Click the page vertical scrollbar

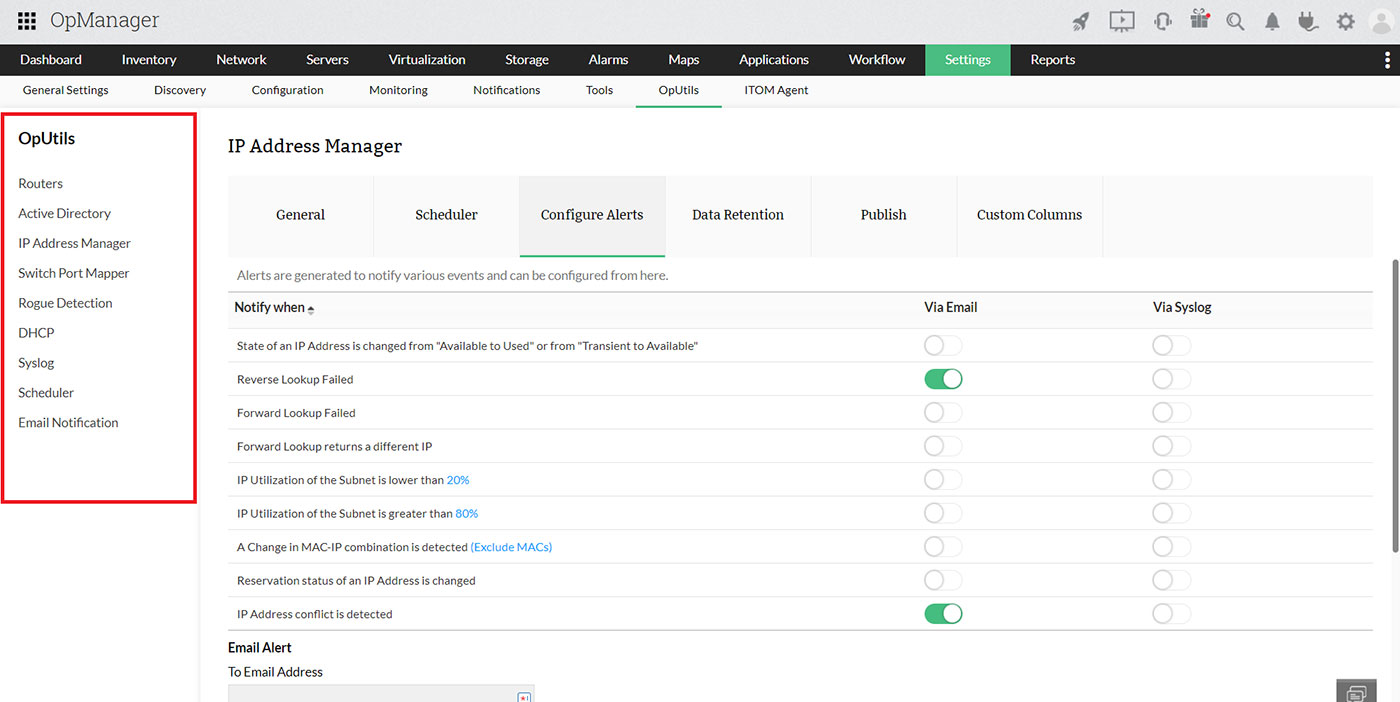(1395, 405)
